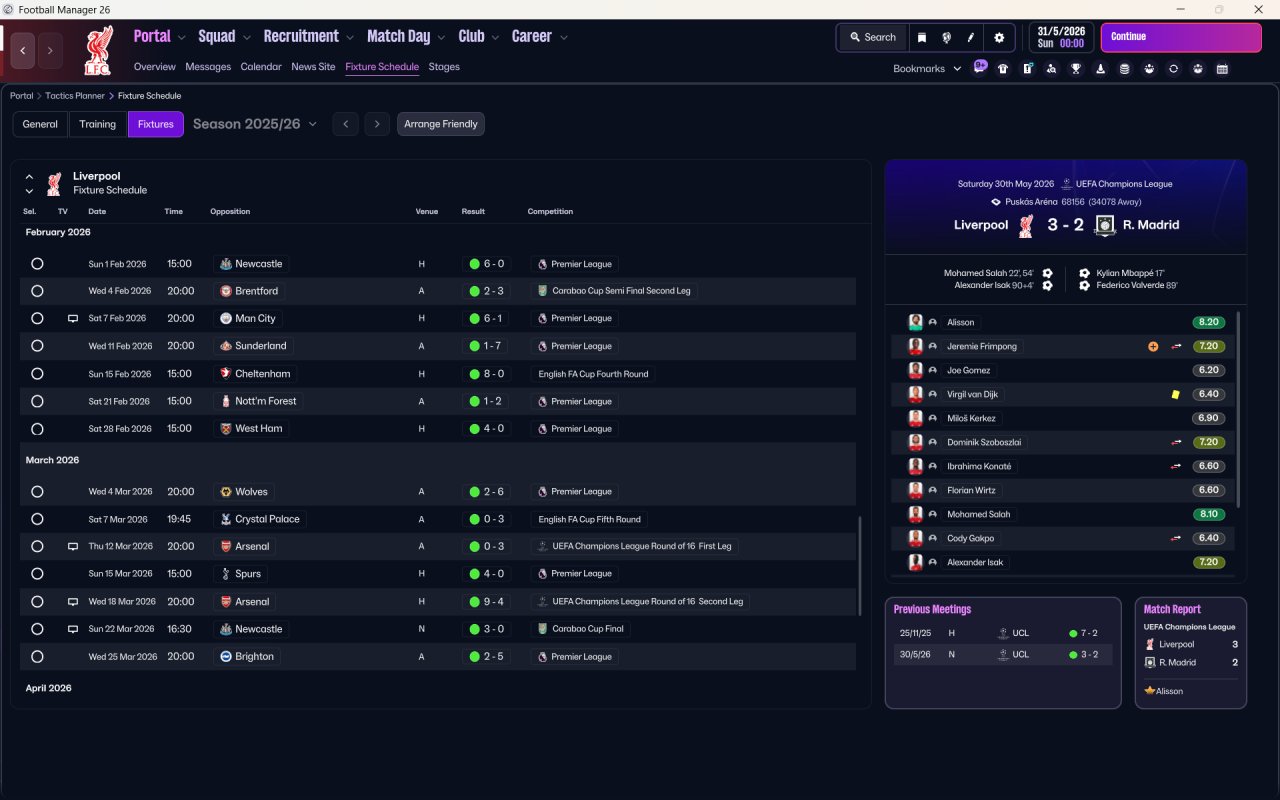
Task: Open the Stages tab
Action: coord(444,67)
